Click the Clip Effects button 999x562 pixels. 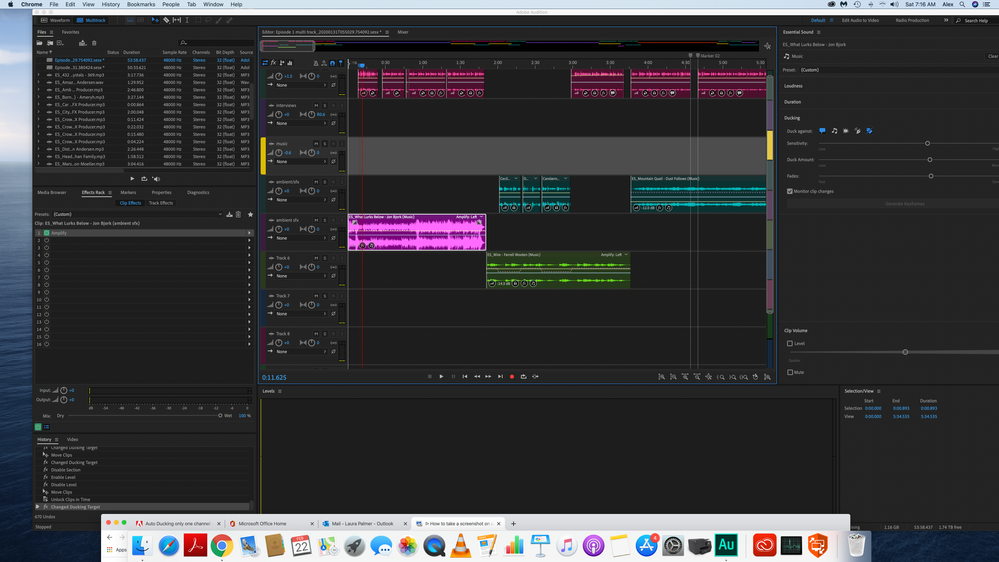point(130,203)
